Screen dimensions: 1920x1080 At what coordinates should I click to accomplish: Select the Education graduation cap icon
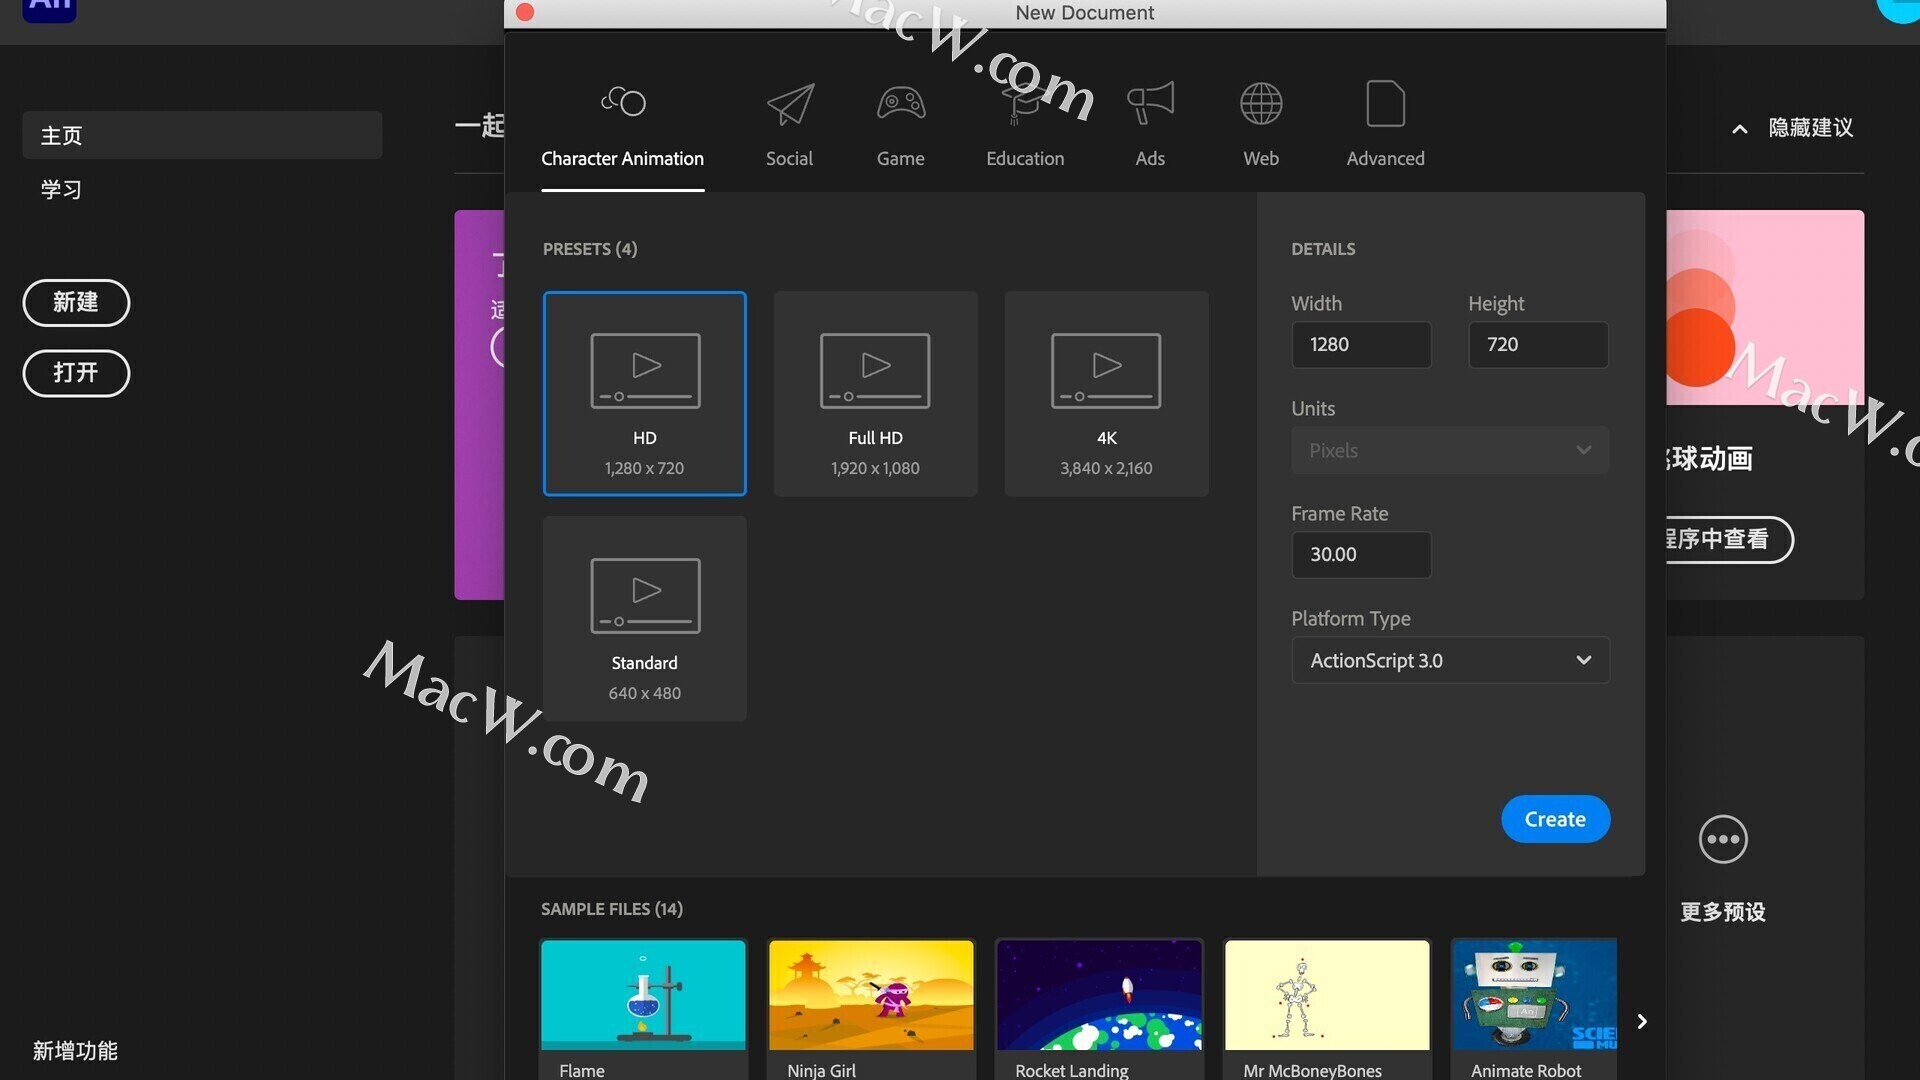(x=1025, y=104)
